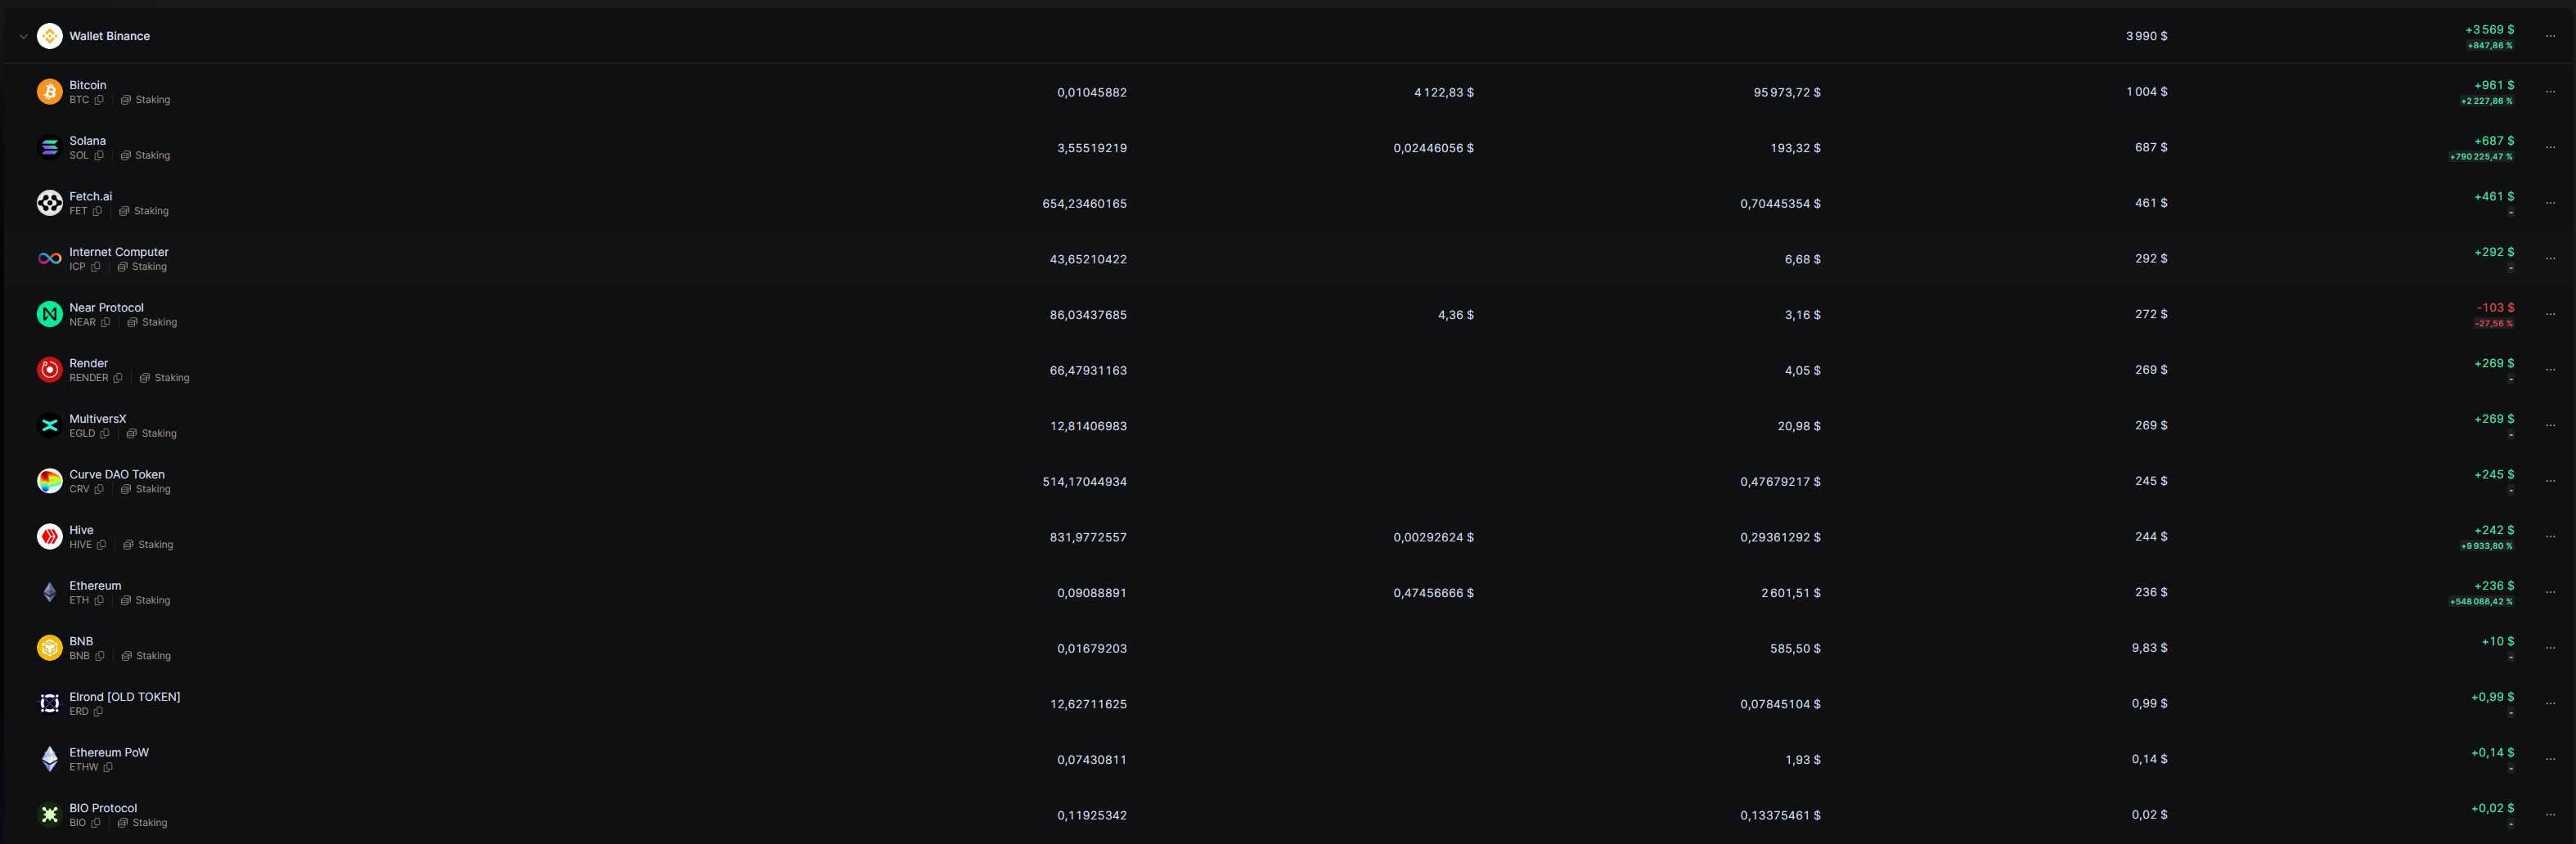
Task: Click the Hive coin logo
Action: click(x=49, y=537)
